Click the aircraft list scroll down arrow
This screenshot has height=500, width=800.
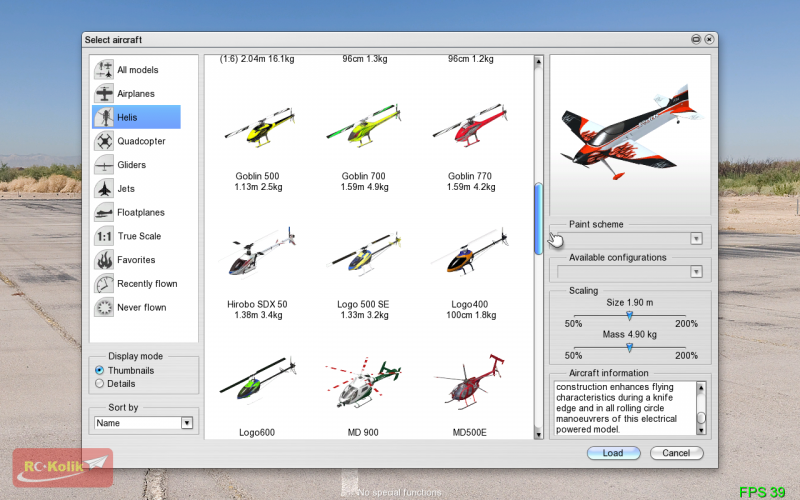[x=538, y=434]
